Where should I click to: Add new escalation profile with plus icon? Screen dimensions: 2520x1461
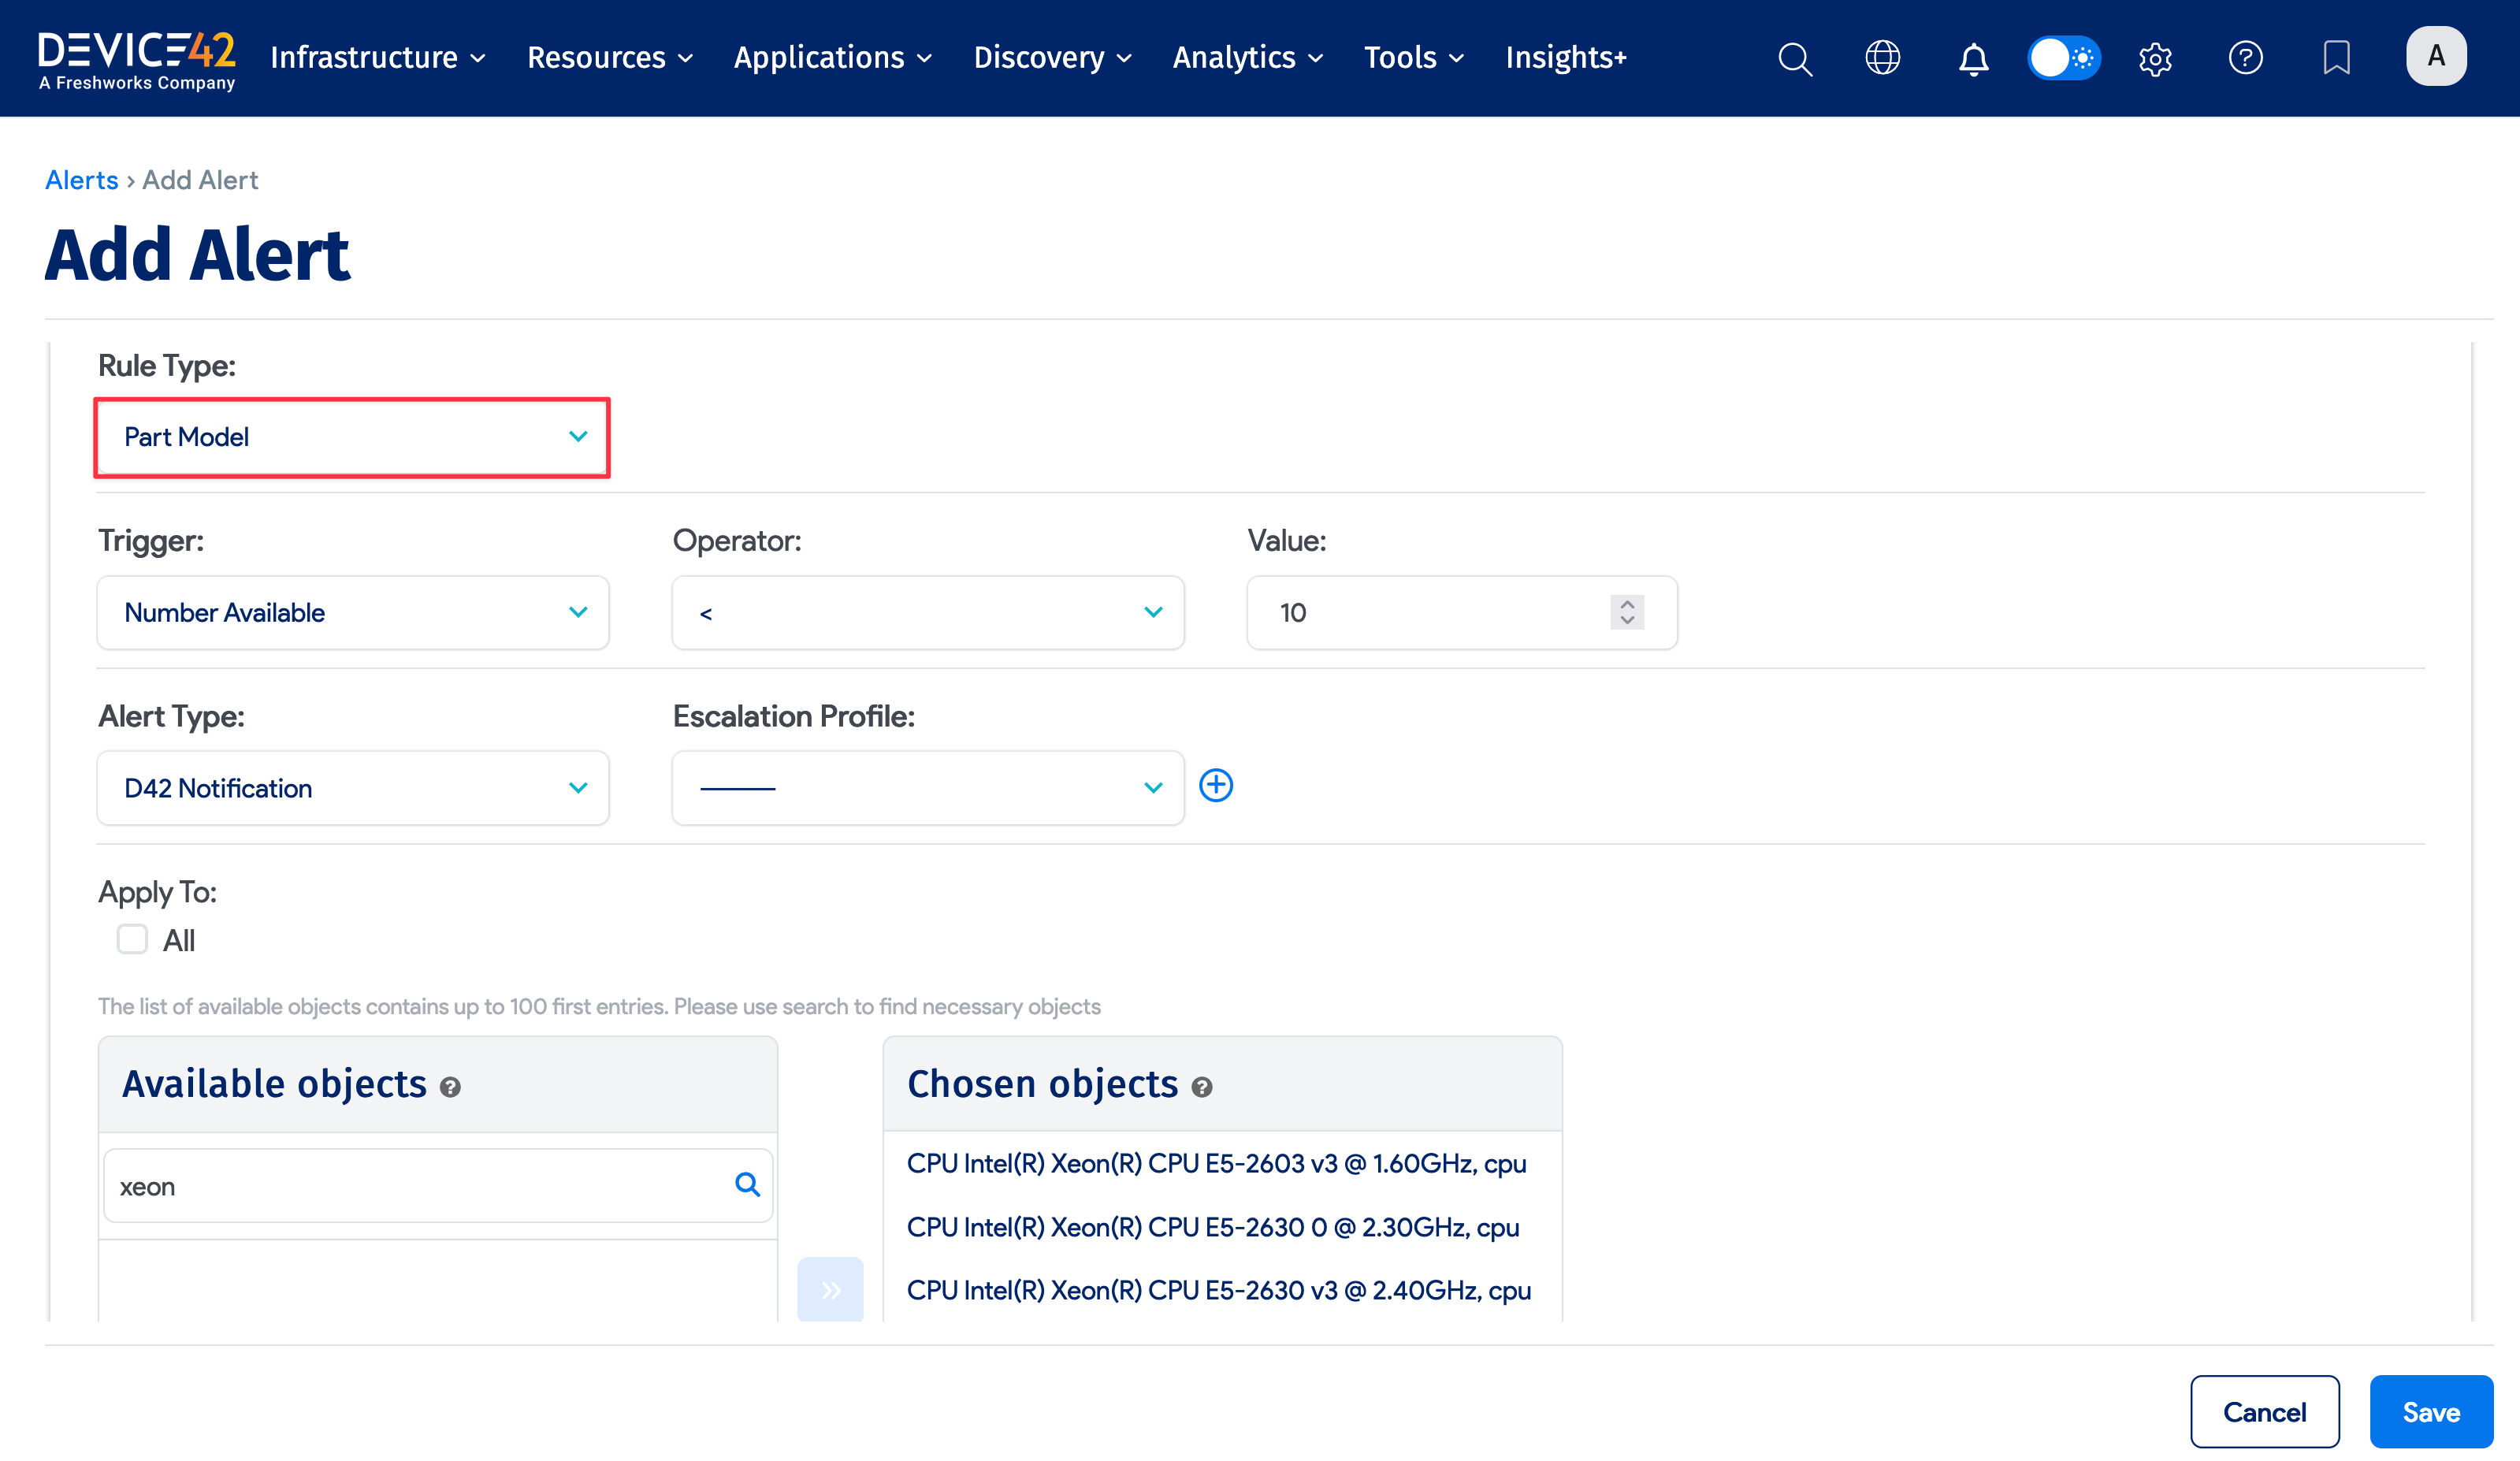(x=1216, y=786)
